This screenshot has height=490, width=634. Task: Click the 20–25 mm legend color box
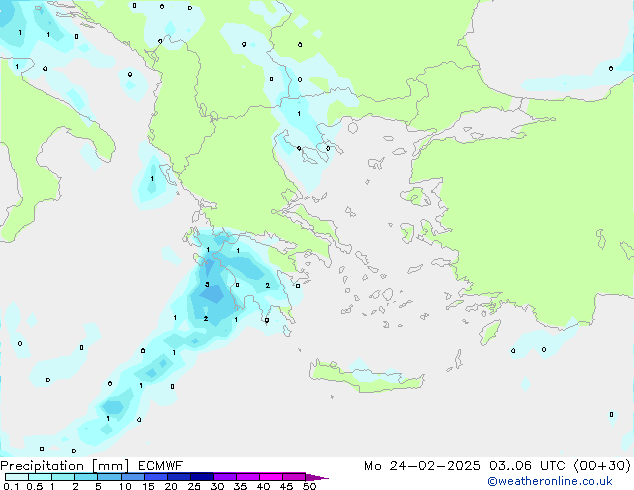point(179,477)
